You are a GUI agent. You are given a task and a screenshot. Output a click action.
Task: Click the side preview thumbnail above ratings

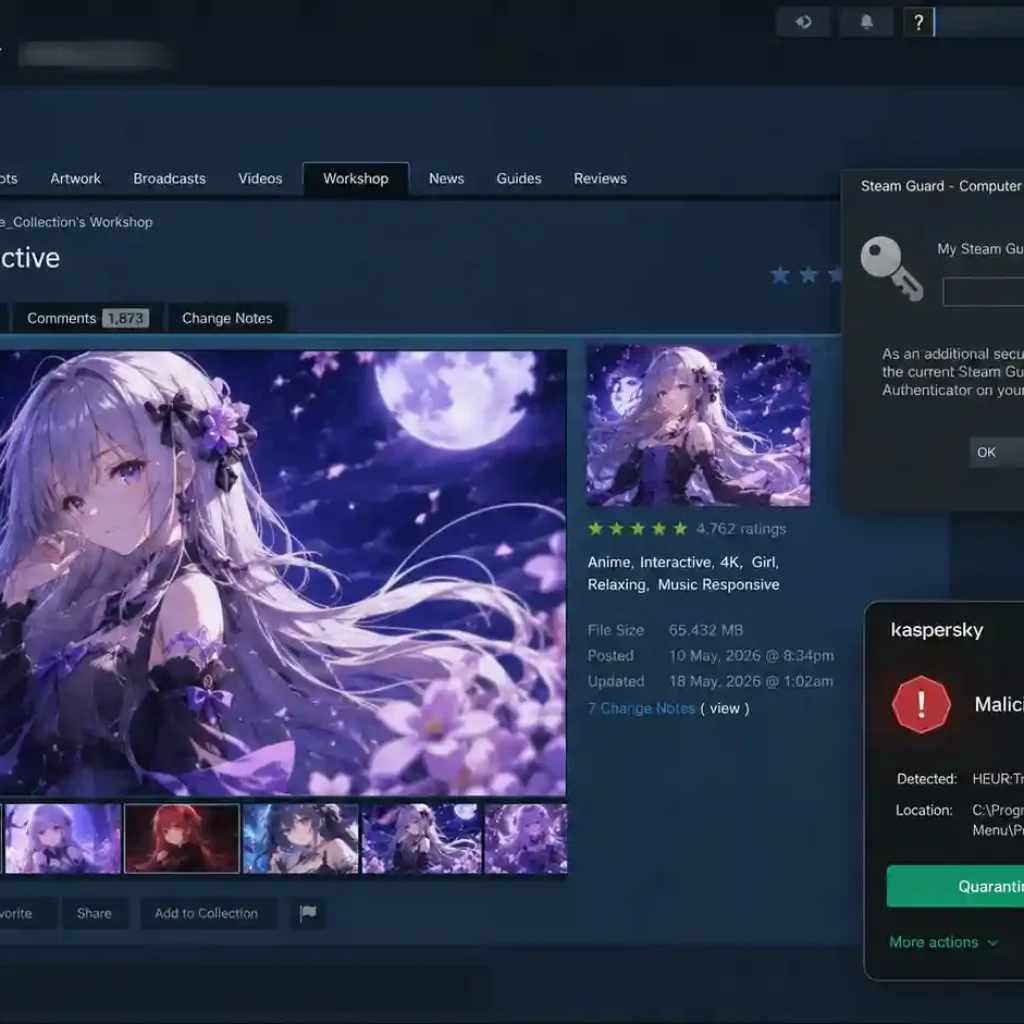coord(698,425)
